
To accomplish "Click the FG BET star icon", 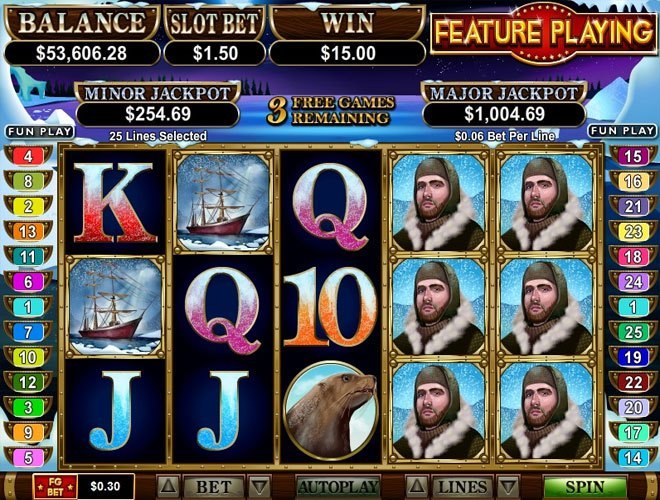I will point(55,487).
